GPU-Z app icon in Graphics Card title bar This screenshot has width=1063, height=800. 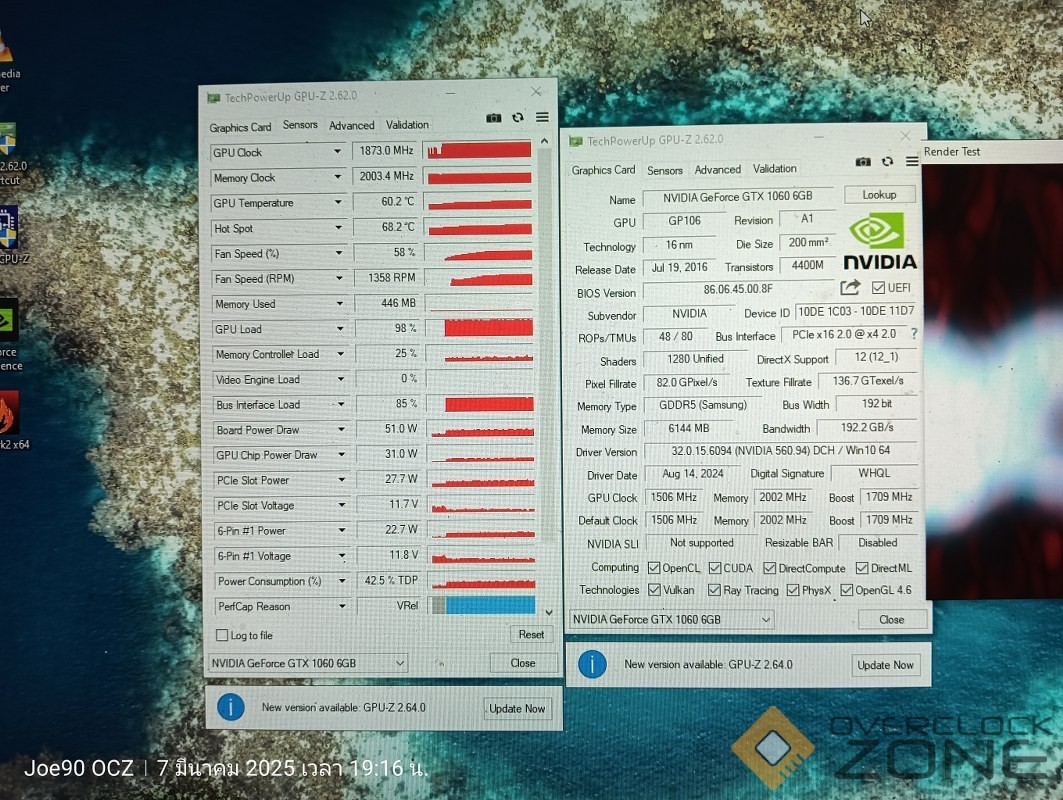point(576,142)
